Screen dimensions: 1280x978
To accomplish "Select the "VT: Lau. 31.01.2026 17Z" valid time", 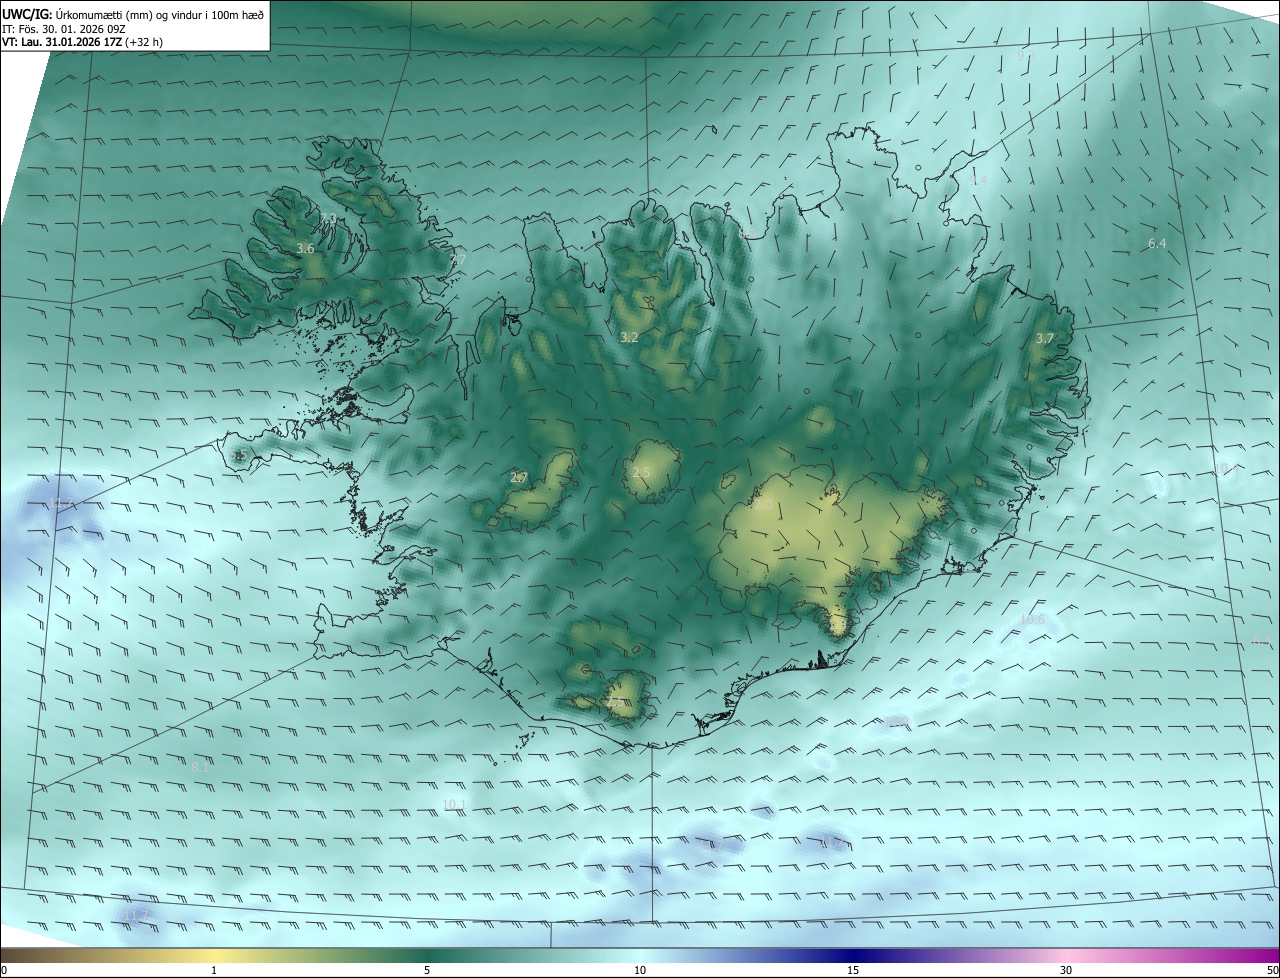I will tap(64, 42).
